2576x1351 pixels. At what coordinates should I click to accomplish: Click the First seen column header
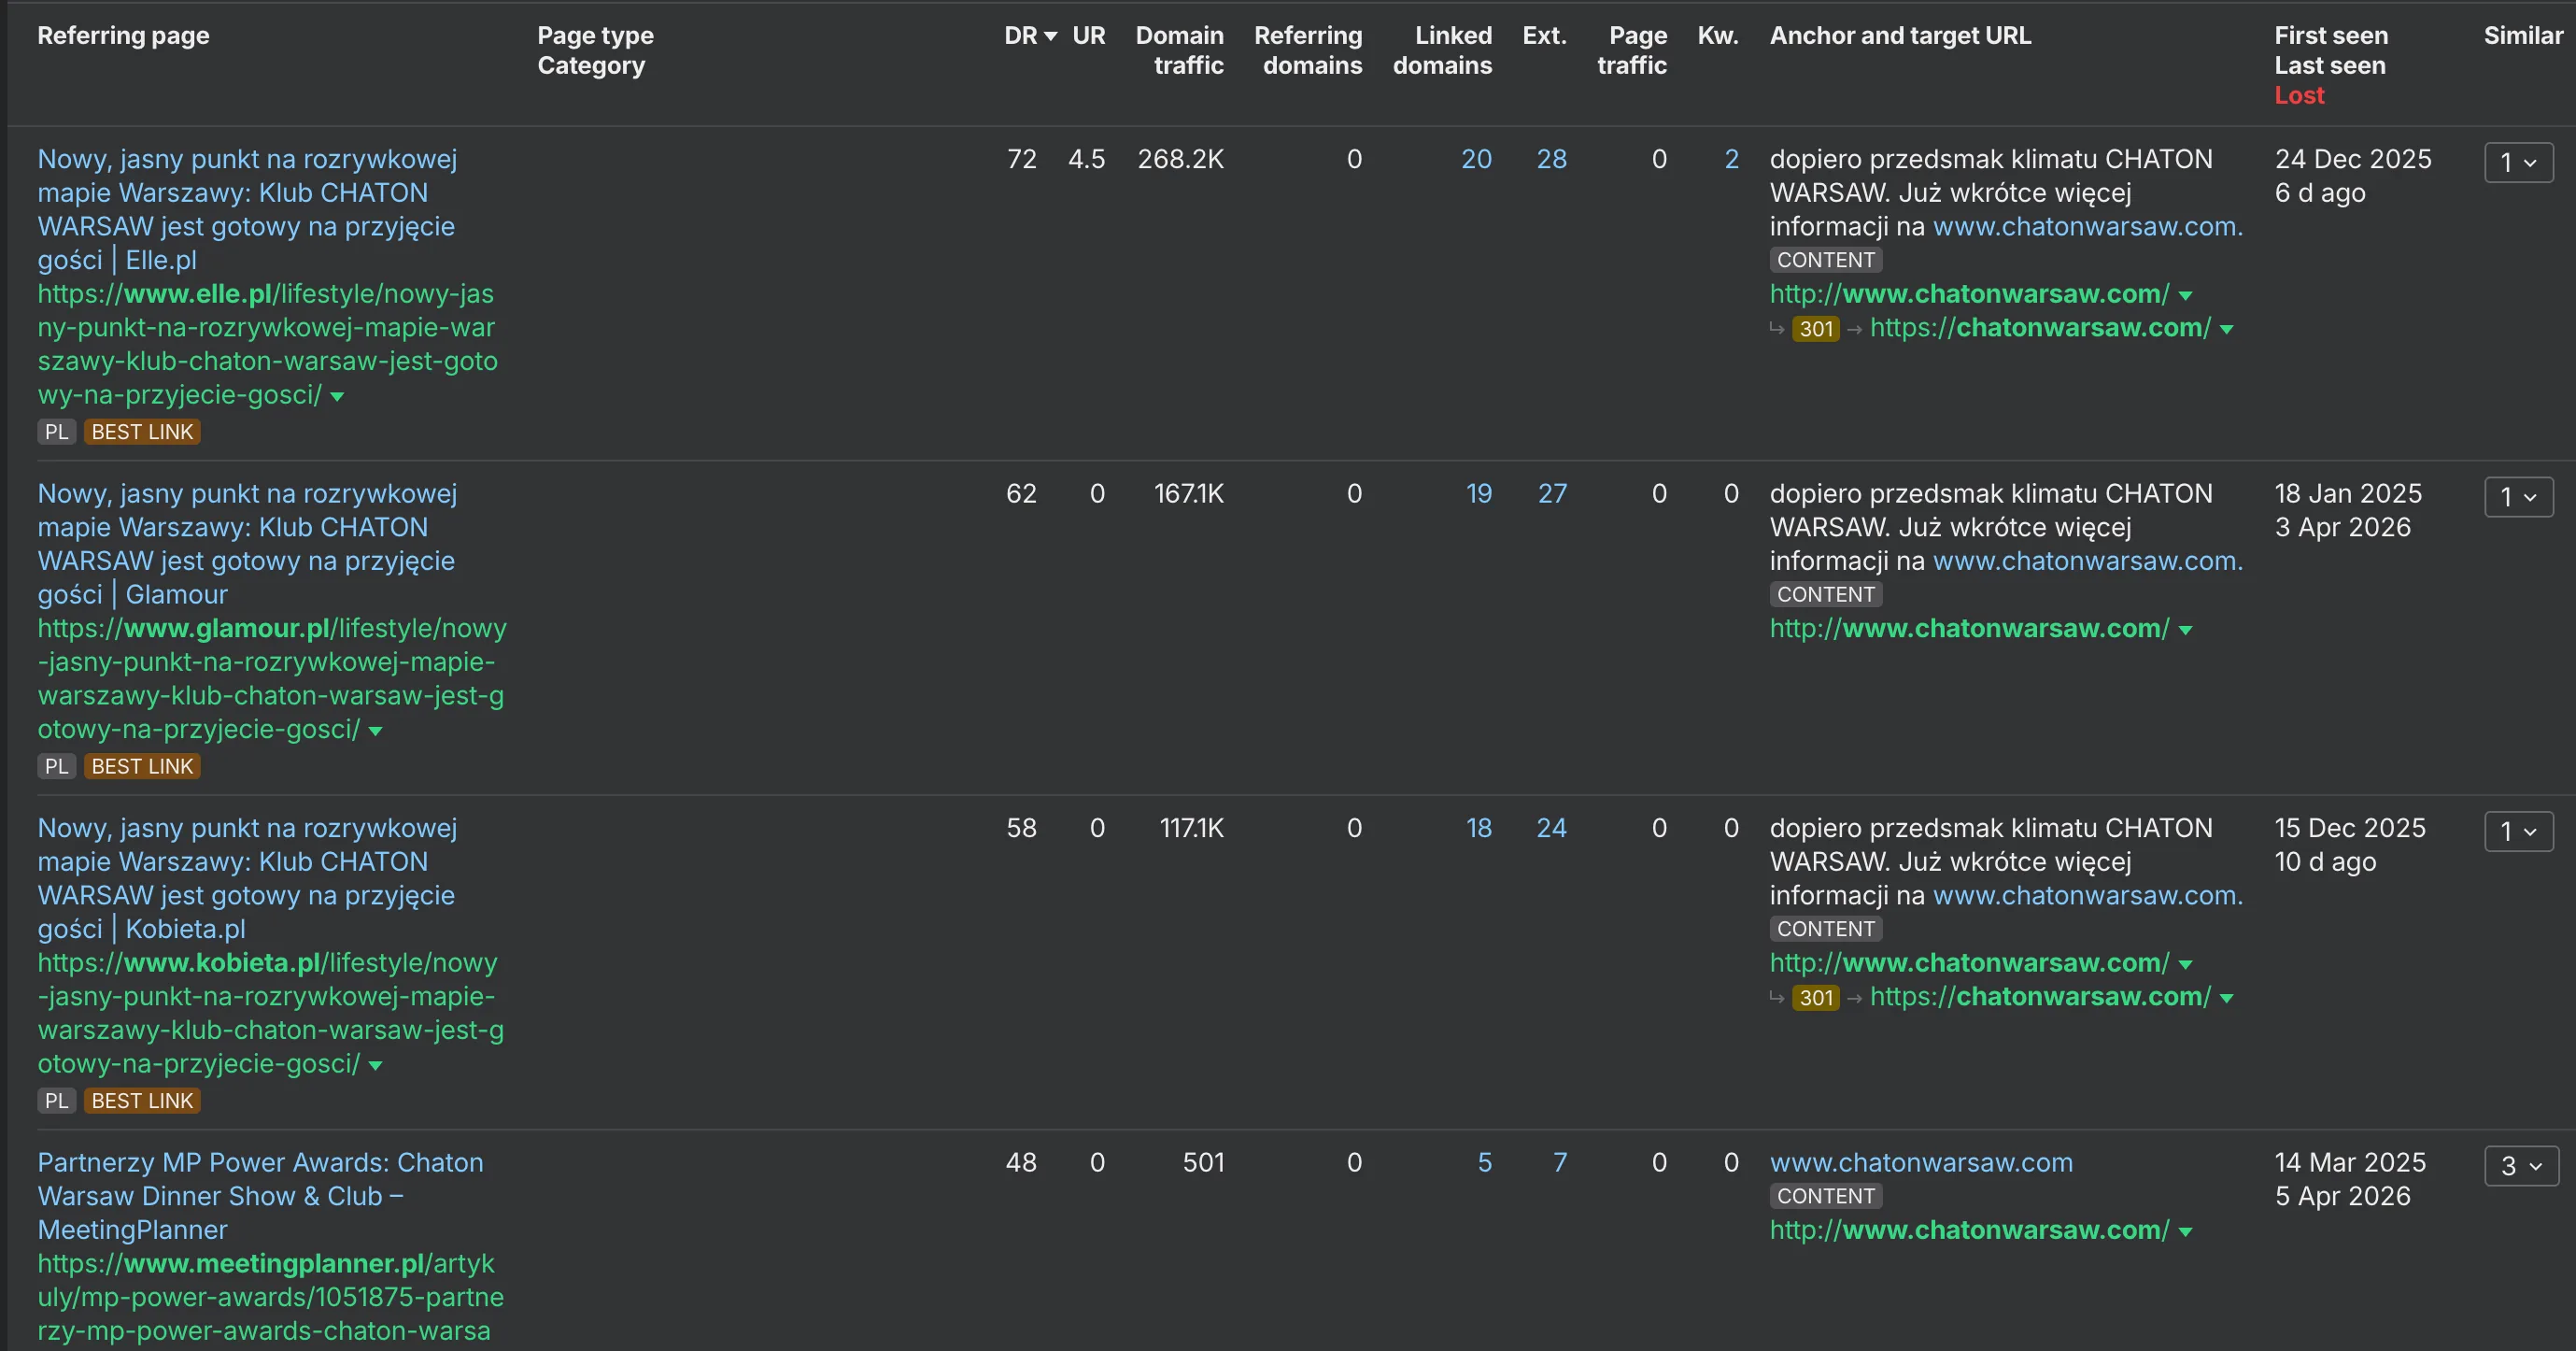(x=2331, y=35)
